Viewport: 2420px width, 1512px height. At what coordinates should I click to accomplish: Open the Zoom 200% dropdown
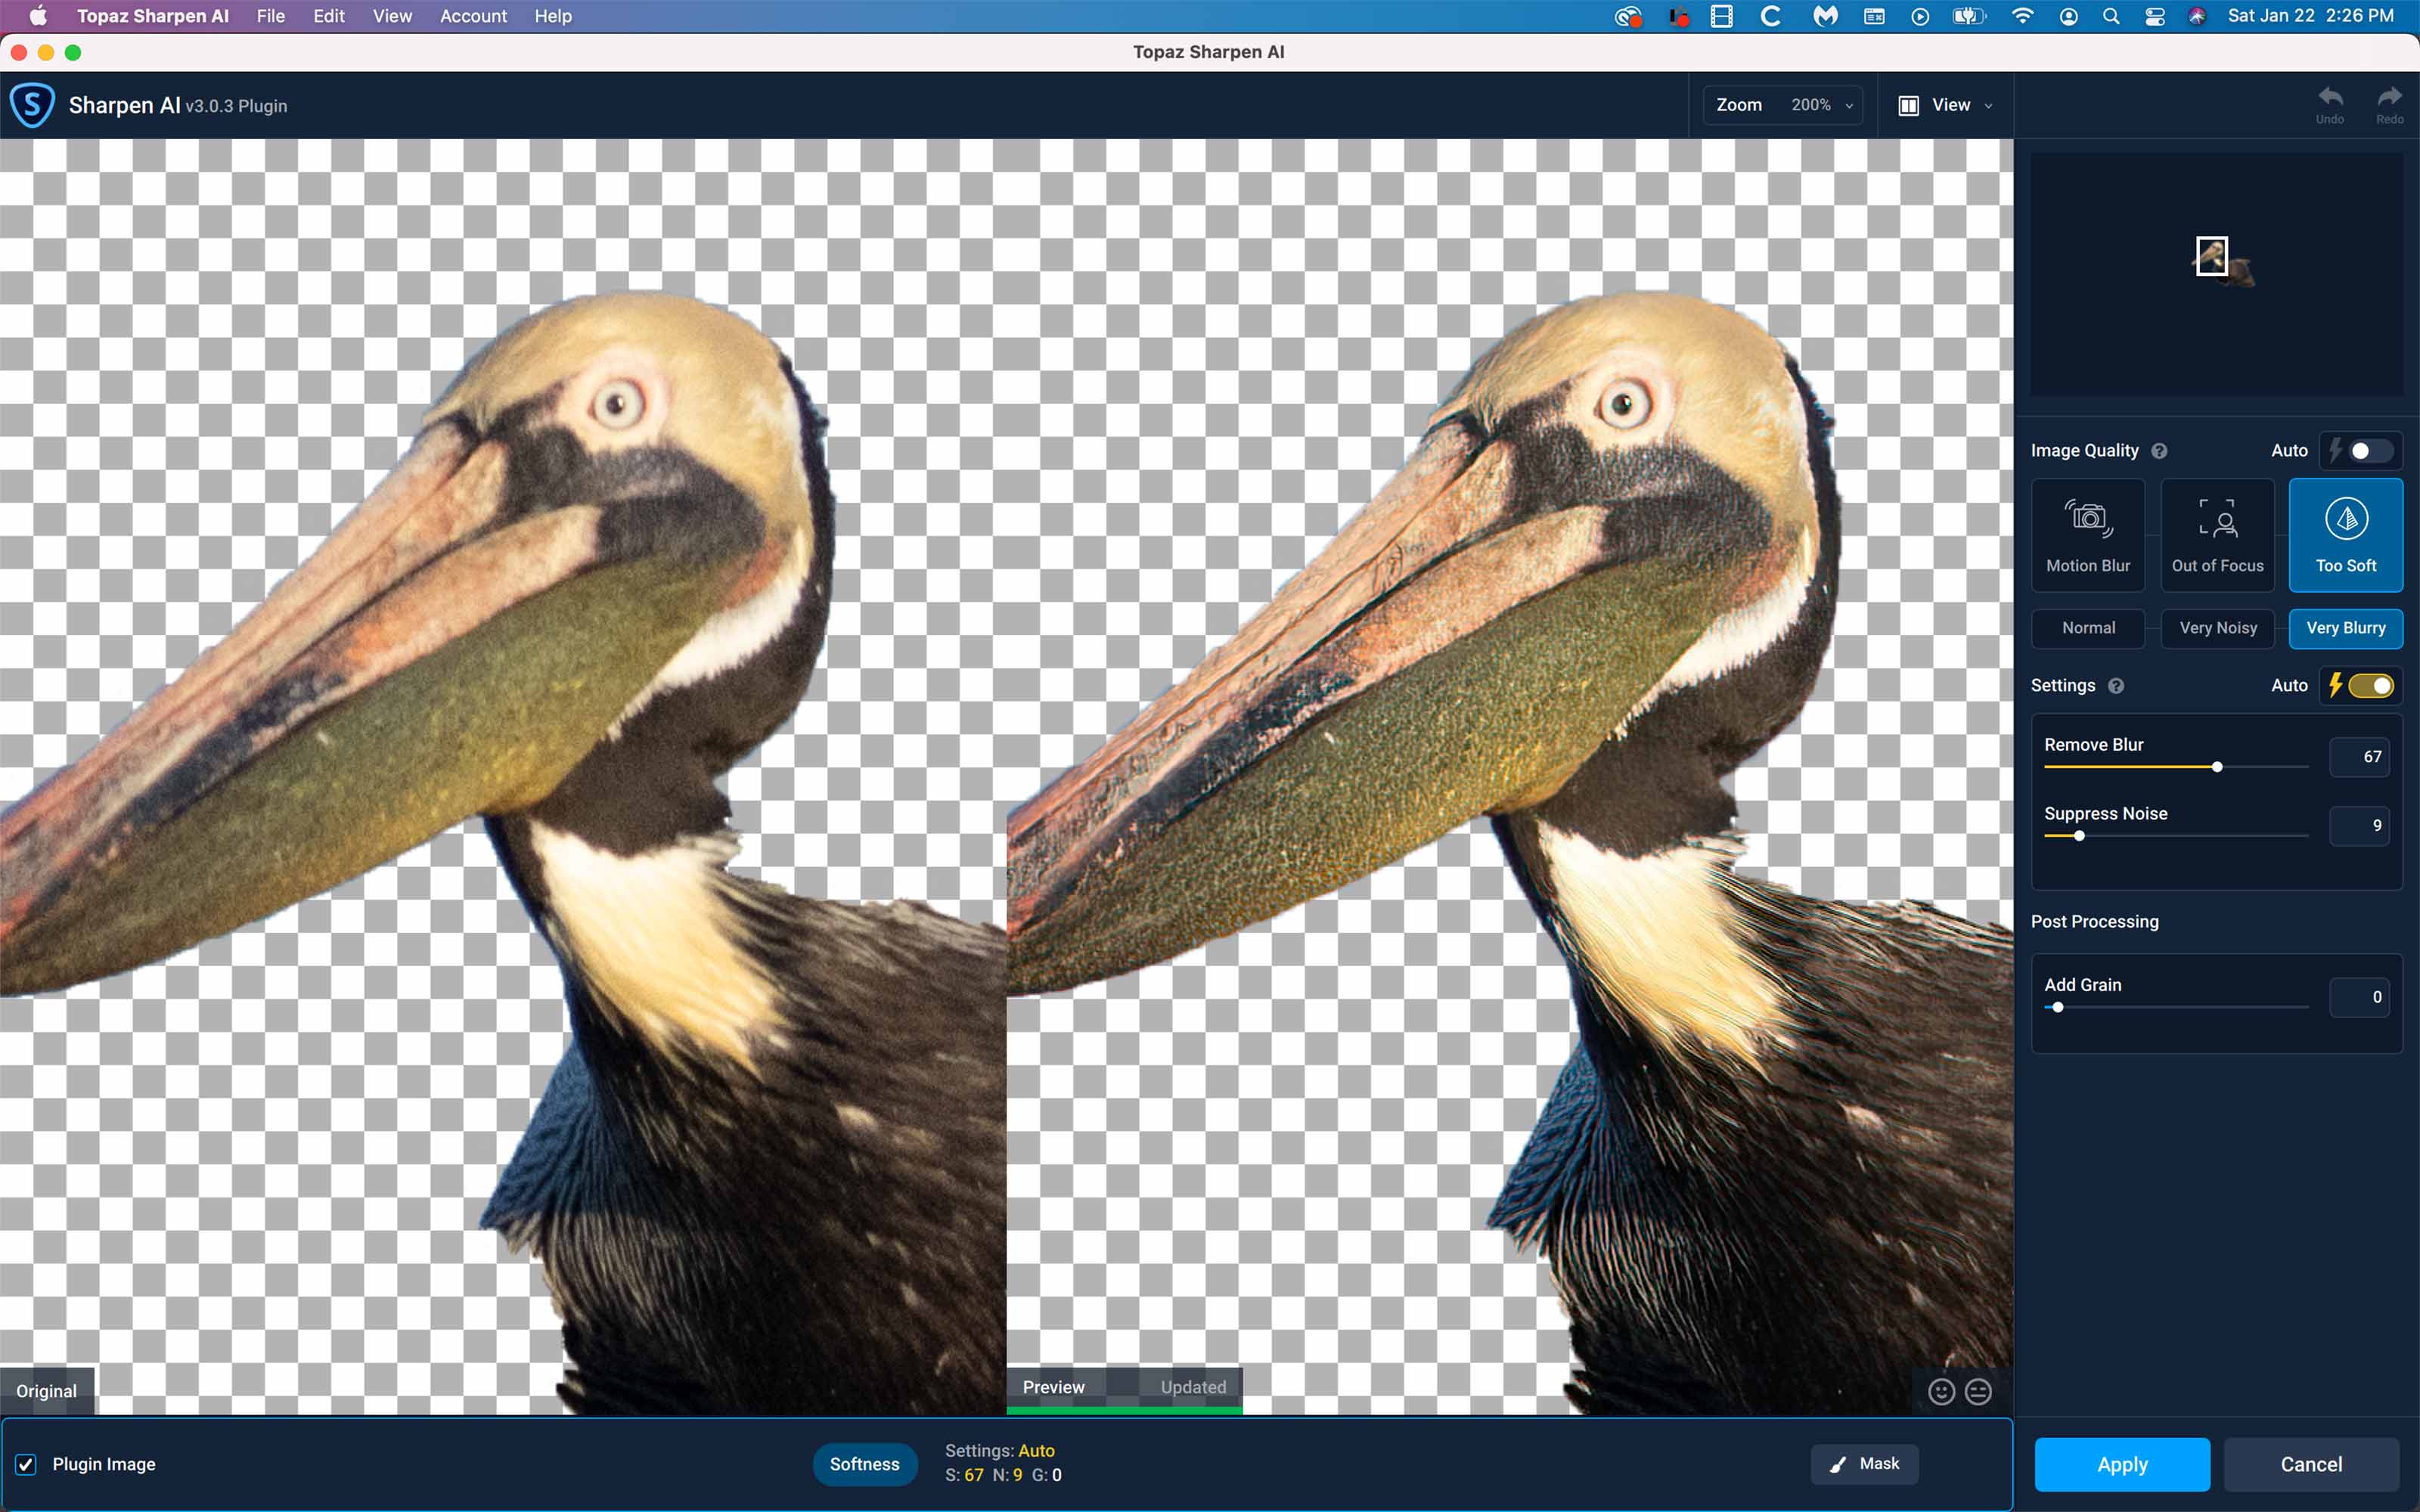point(1784,105)
